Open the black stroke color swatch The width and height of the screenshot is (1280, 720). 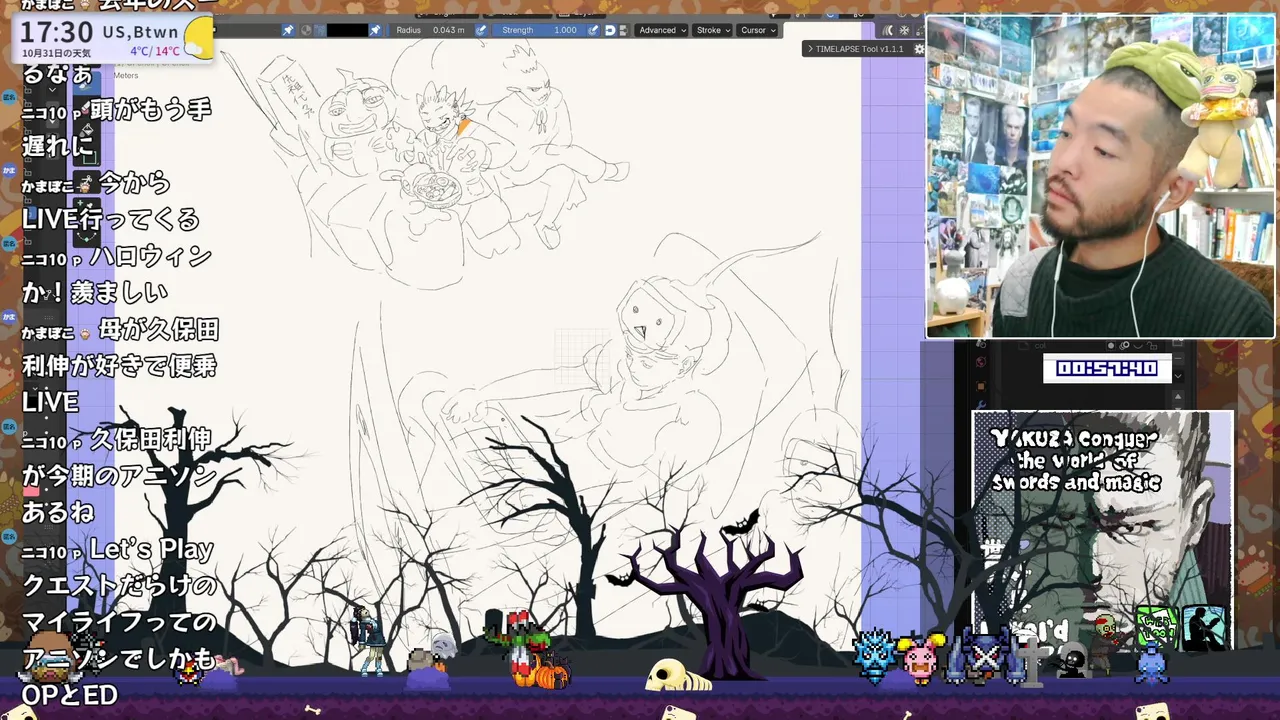tap(347, 30)
